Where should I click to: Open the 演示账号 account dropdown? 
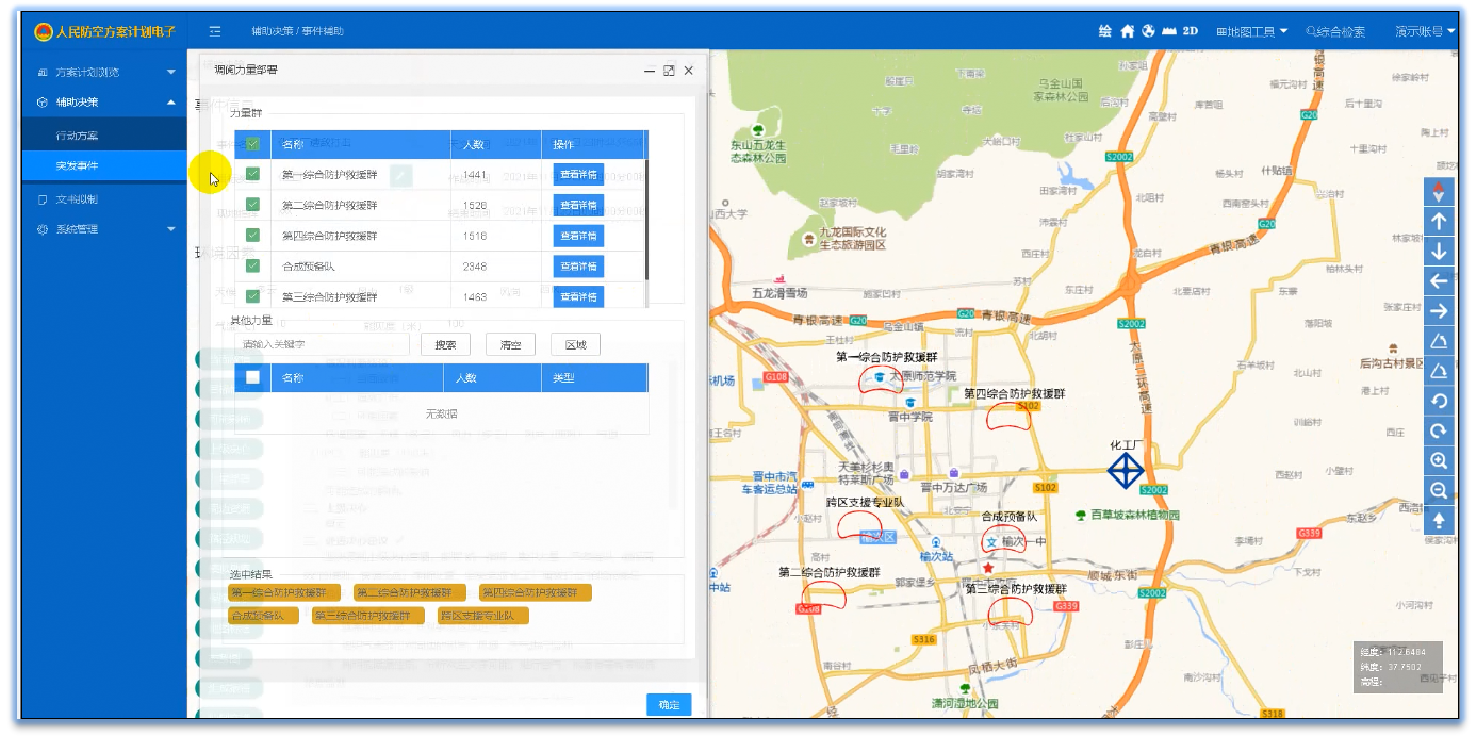click(1425, 32)
